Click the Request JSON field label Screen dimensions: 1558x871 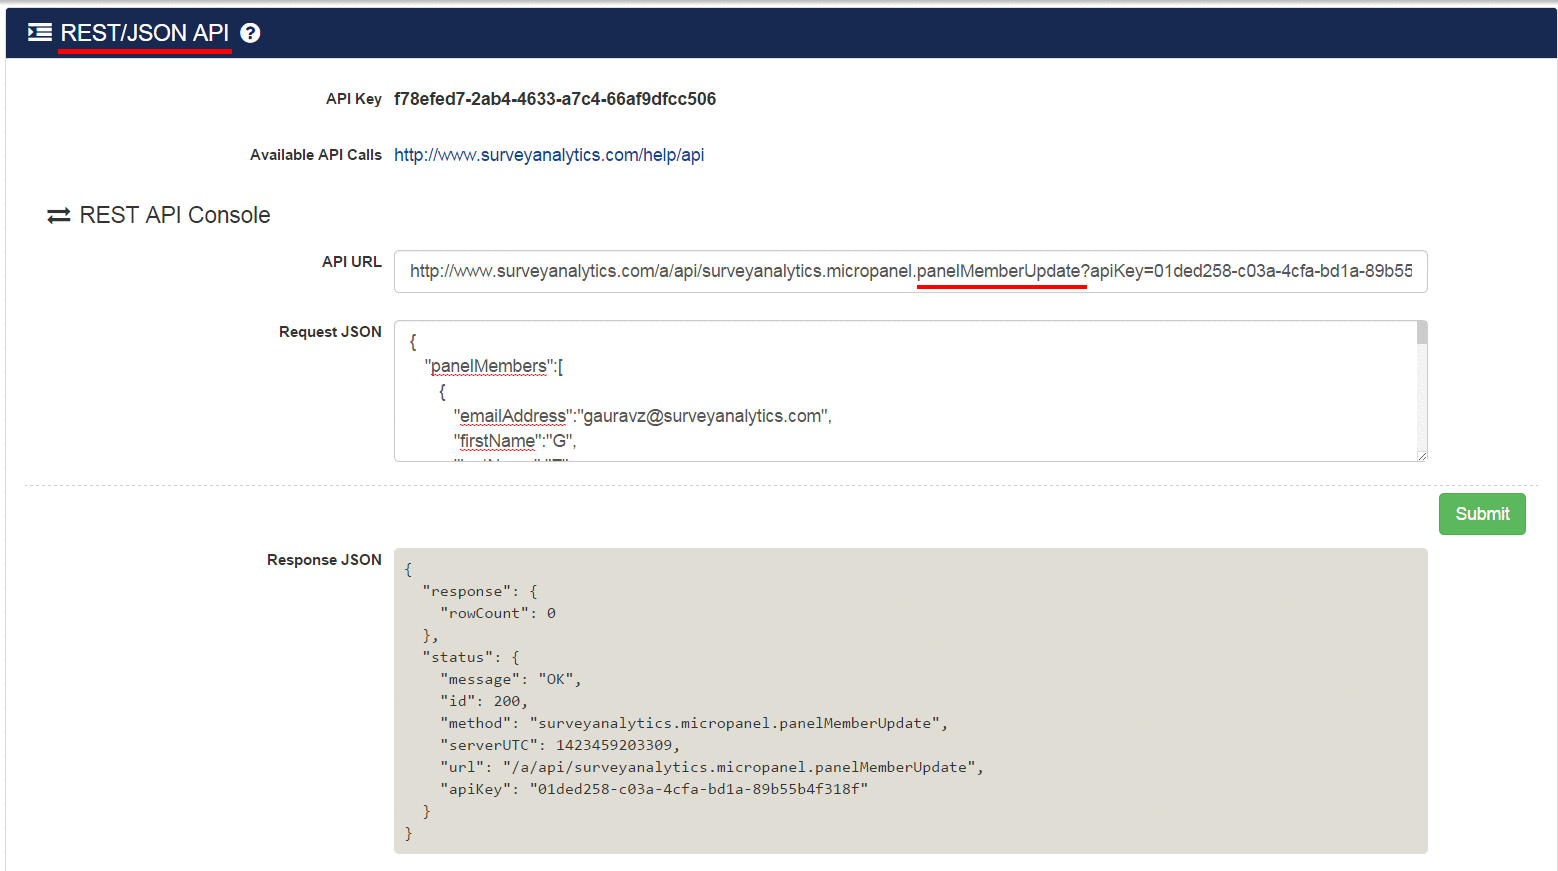pyautogui.click(x=330, y=332)
